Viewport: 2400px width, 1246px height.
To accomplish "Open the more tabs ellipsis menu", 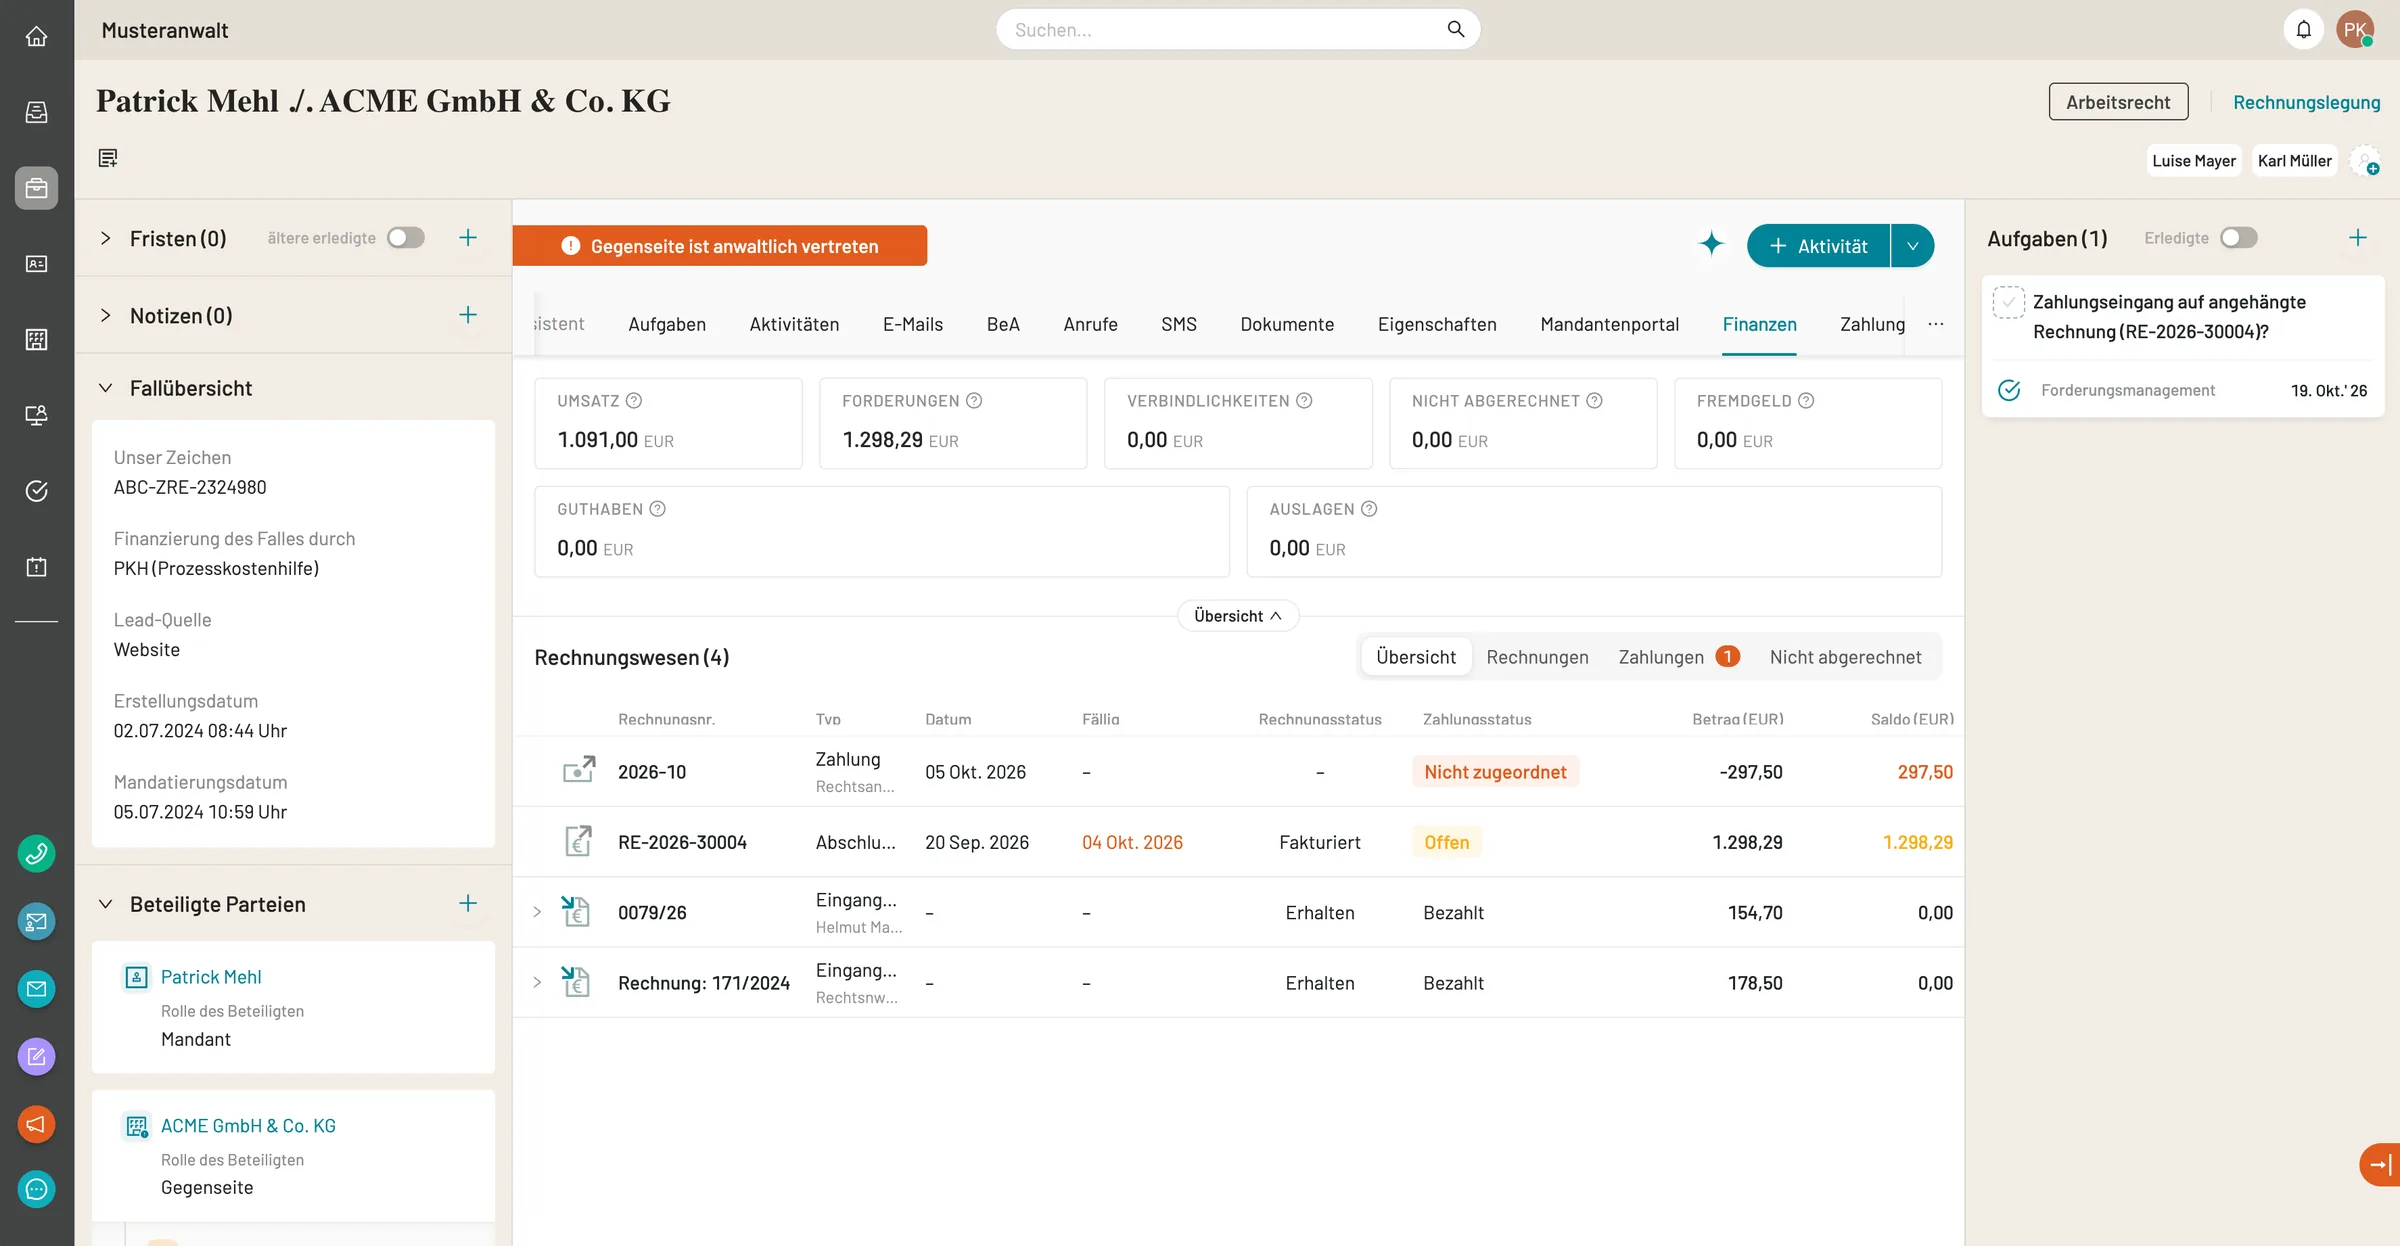I will [1936, 324].
